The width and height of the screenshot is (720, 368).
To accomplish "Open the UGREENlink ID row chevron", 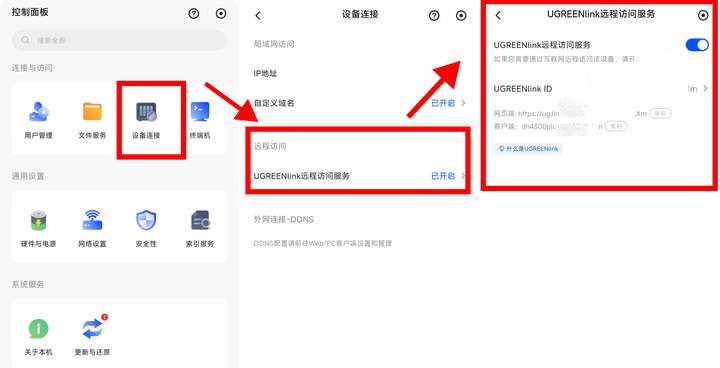I will 705,89.
